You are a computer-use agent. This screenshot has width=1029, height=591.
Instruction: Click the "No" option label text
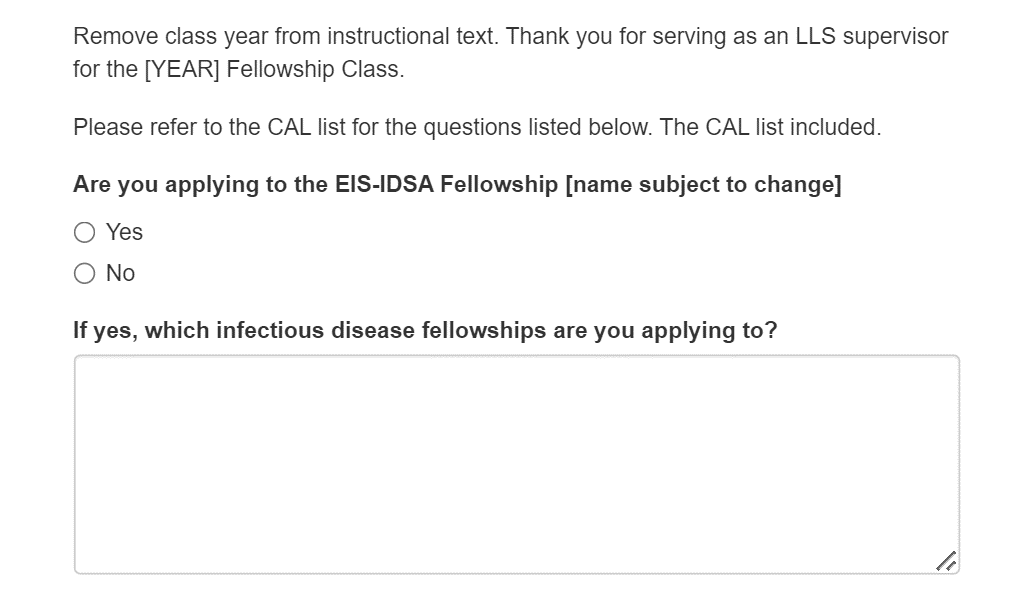(x=121, y=274)
